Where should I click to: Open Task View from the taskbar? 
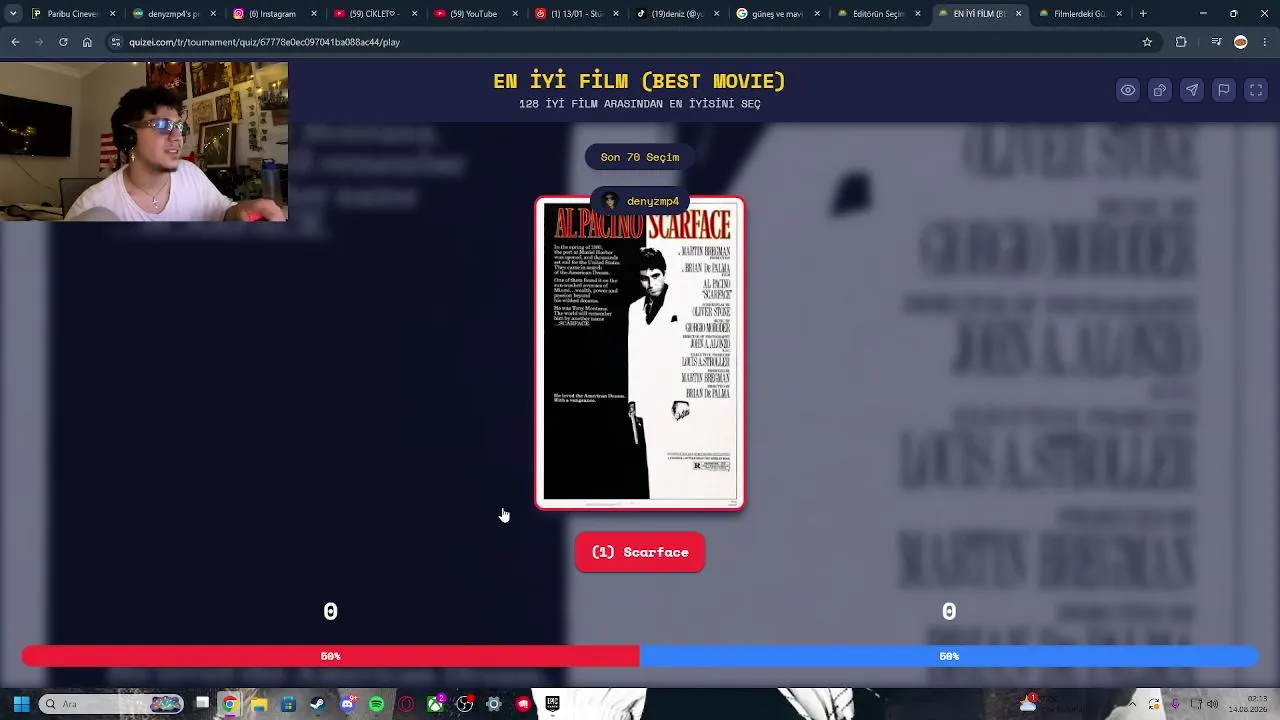click(202, 704)
